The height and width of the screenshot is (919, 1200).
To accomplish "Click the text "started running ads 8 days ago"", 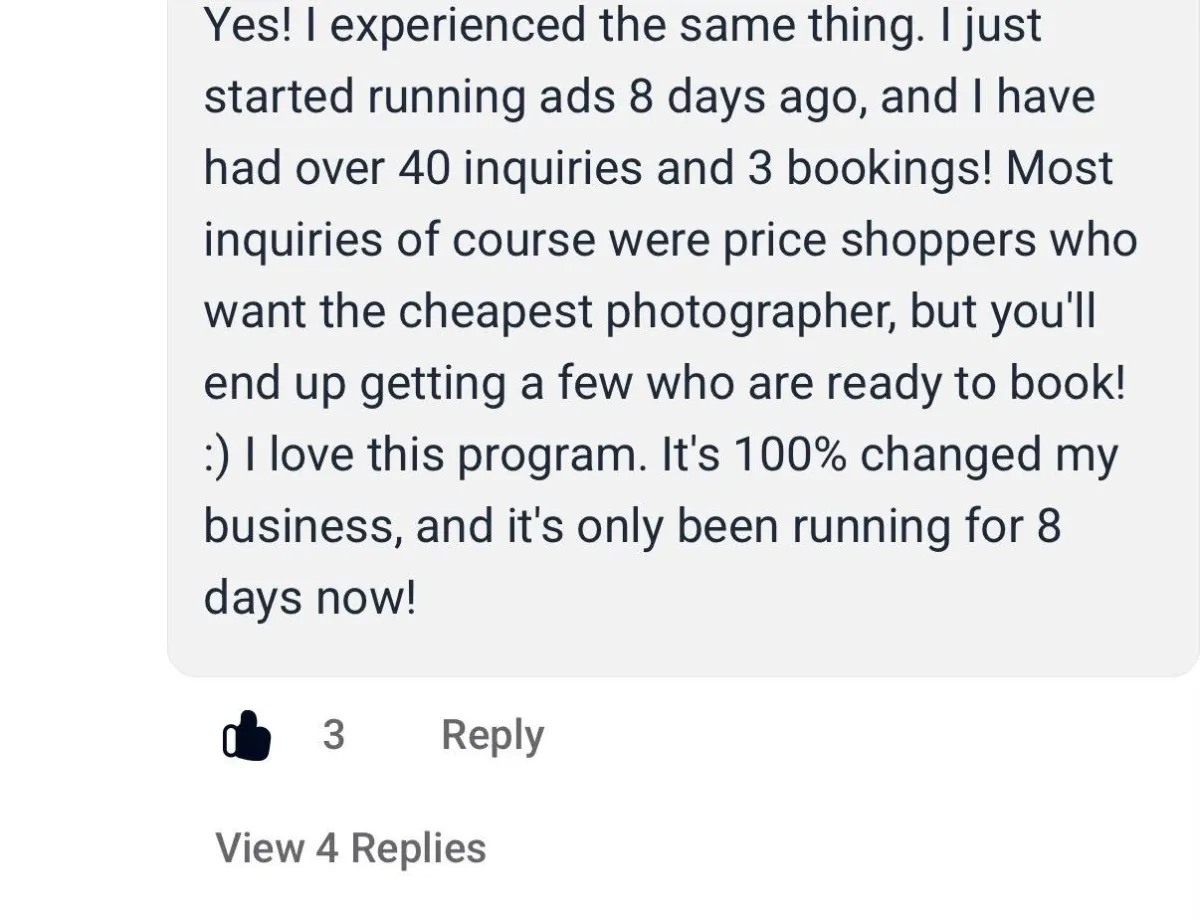I will click(x=530, y=99).
